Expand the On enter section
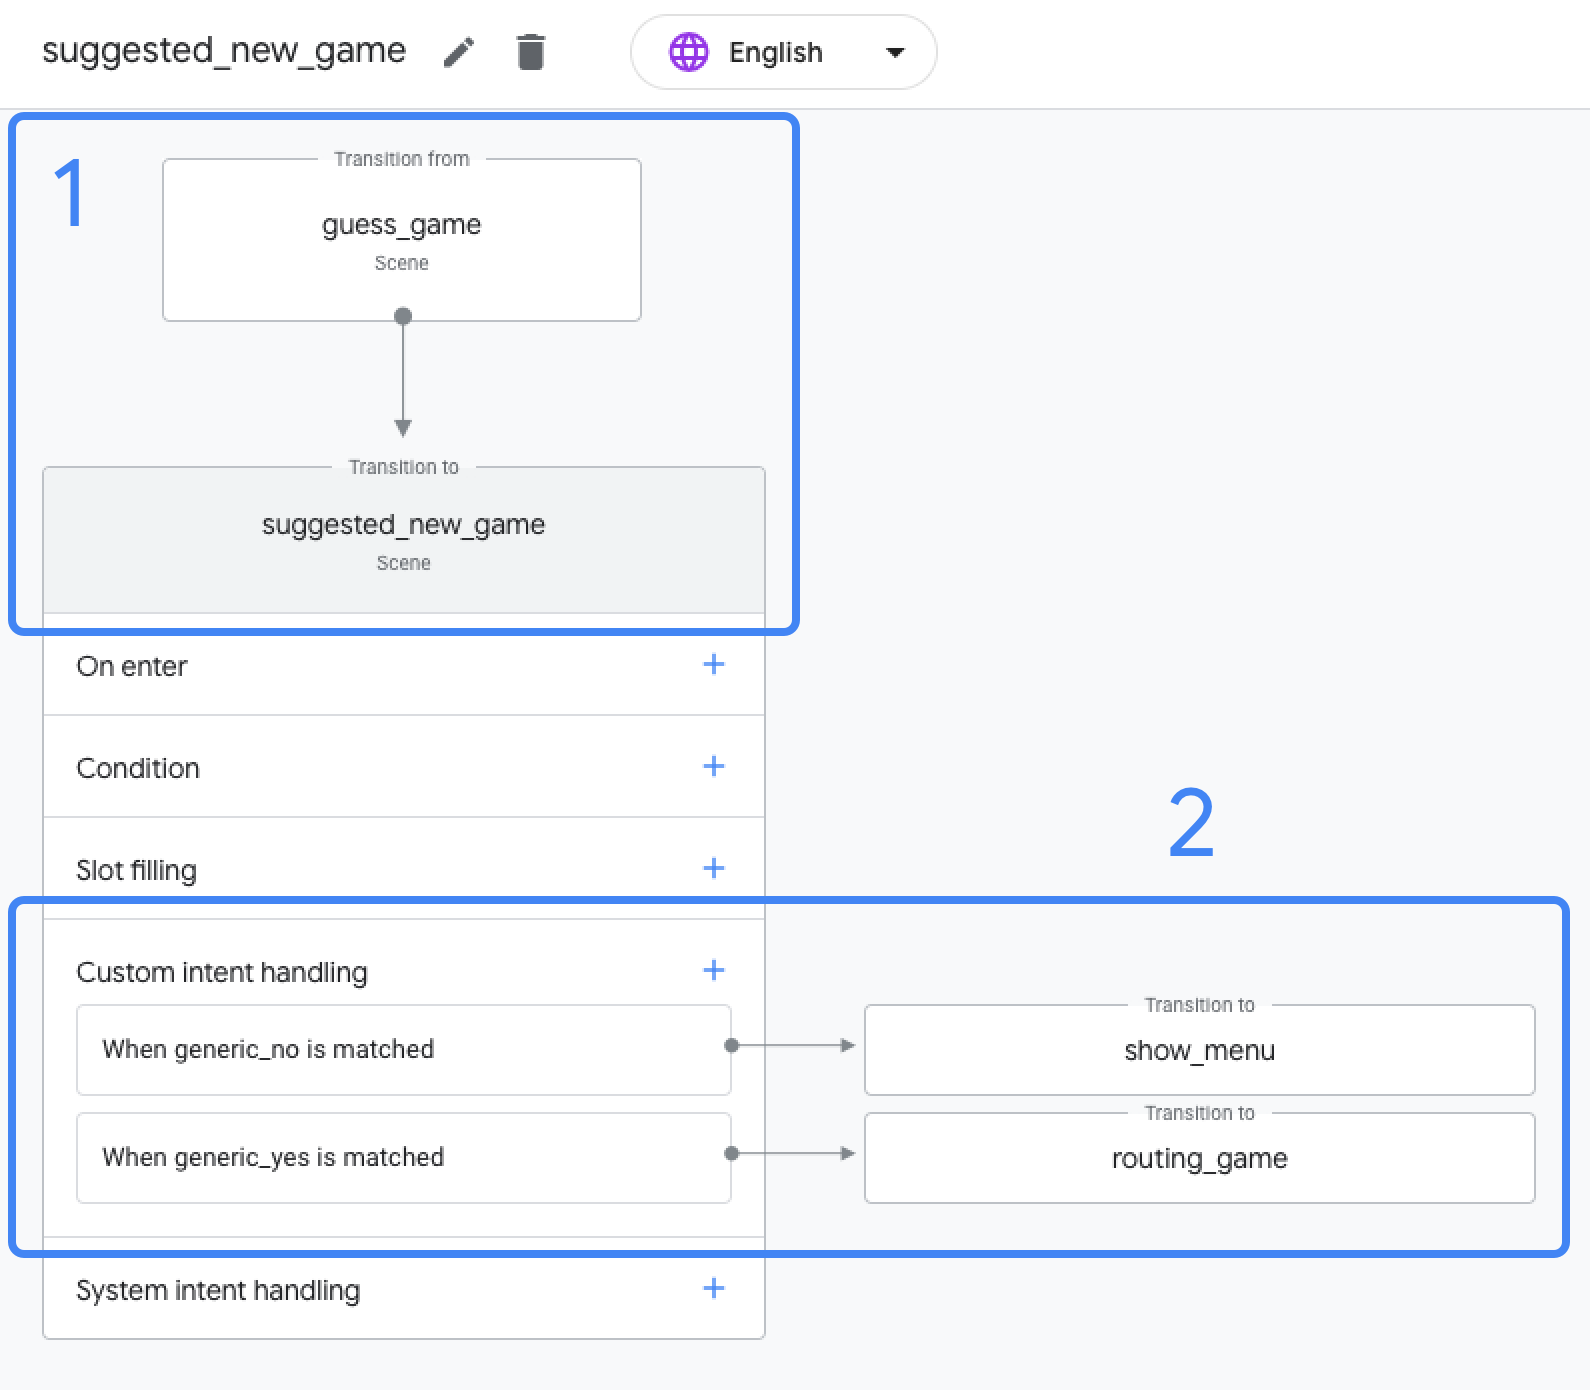The height and width of the screenshot is (1390, 1590). click(132, 666)
